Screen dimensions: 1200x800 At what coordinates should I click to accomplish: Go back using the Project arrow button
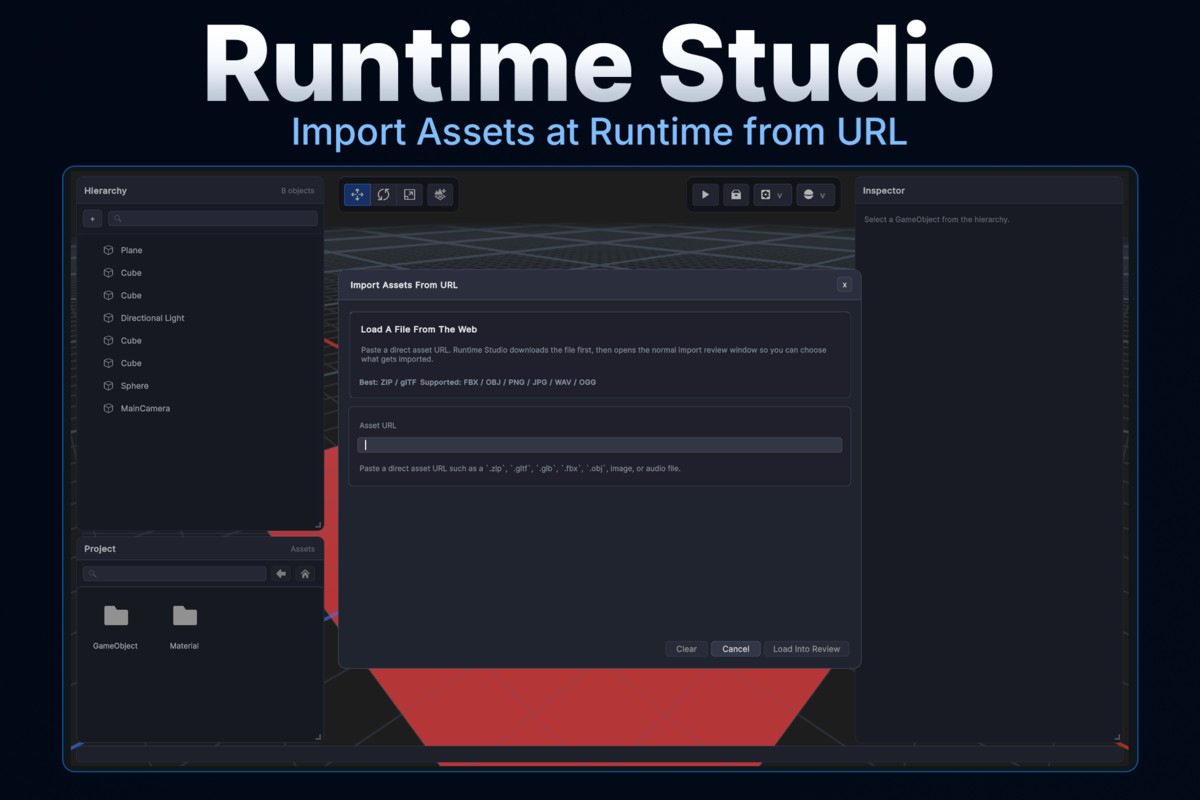(281, 574)
